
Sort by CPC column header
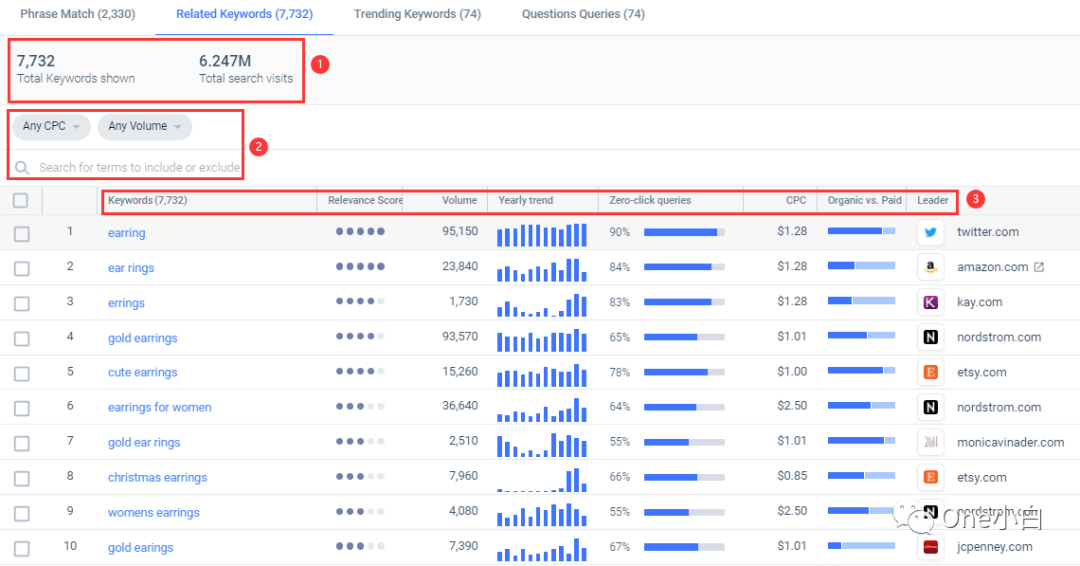click(x=796, y=200)
